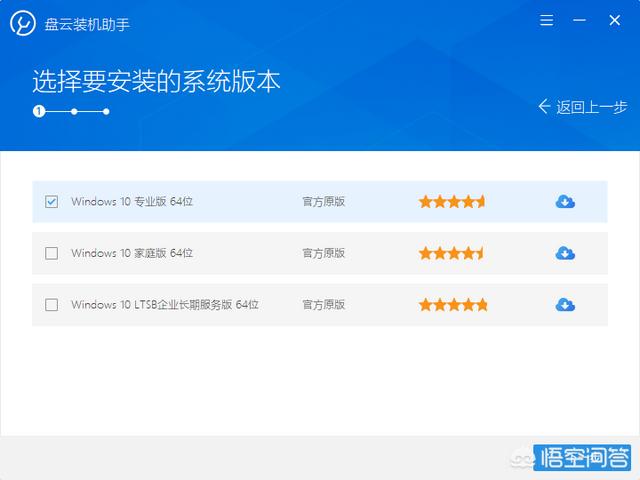Click star rating of Windows 10 专业版
The width and height of the screenshot is (640, 480).
coord(452,202)
